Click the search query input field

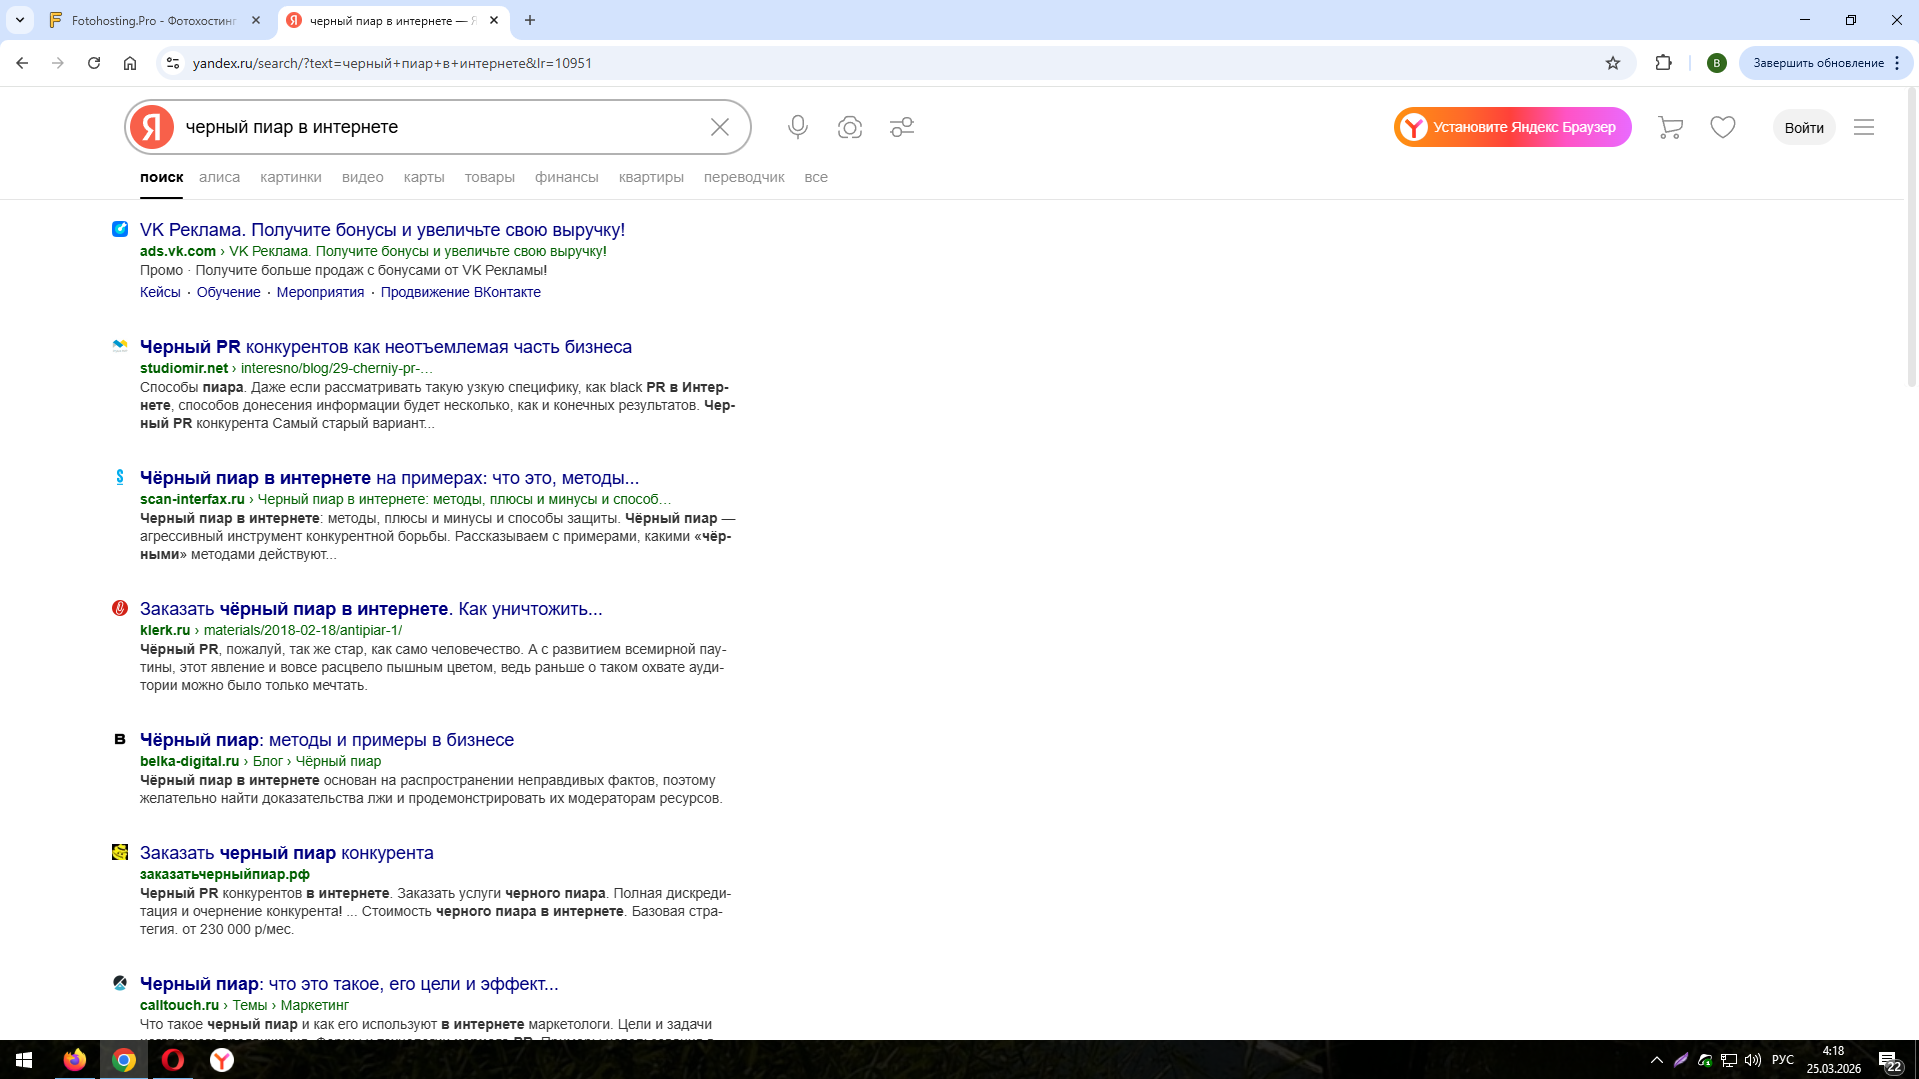tap(440, 127)
